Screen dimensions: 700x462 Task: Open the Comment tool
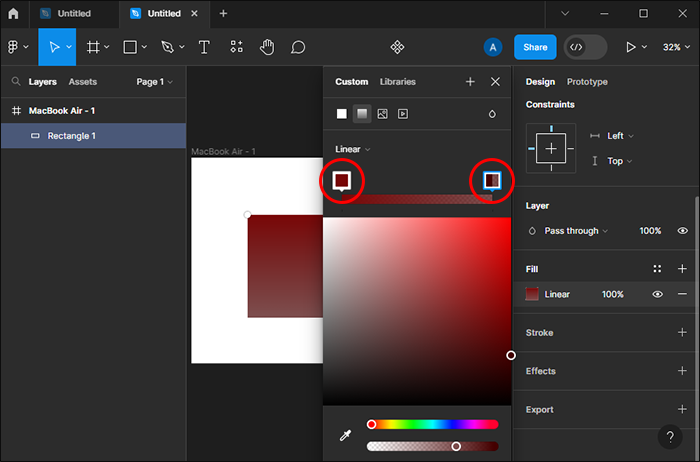tap(298, 47)
